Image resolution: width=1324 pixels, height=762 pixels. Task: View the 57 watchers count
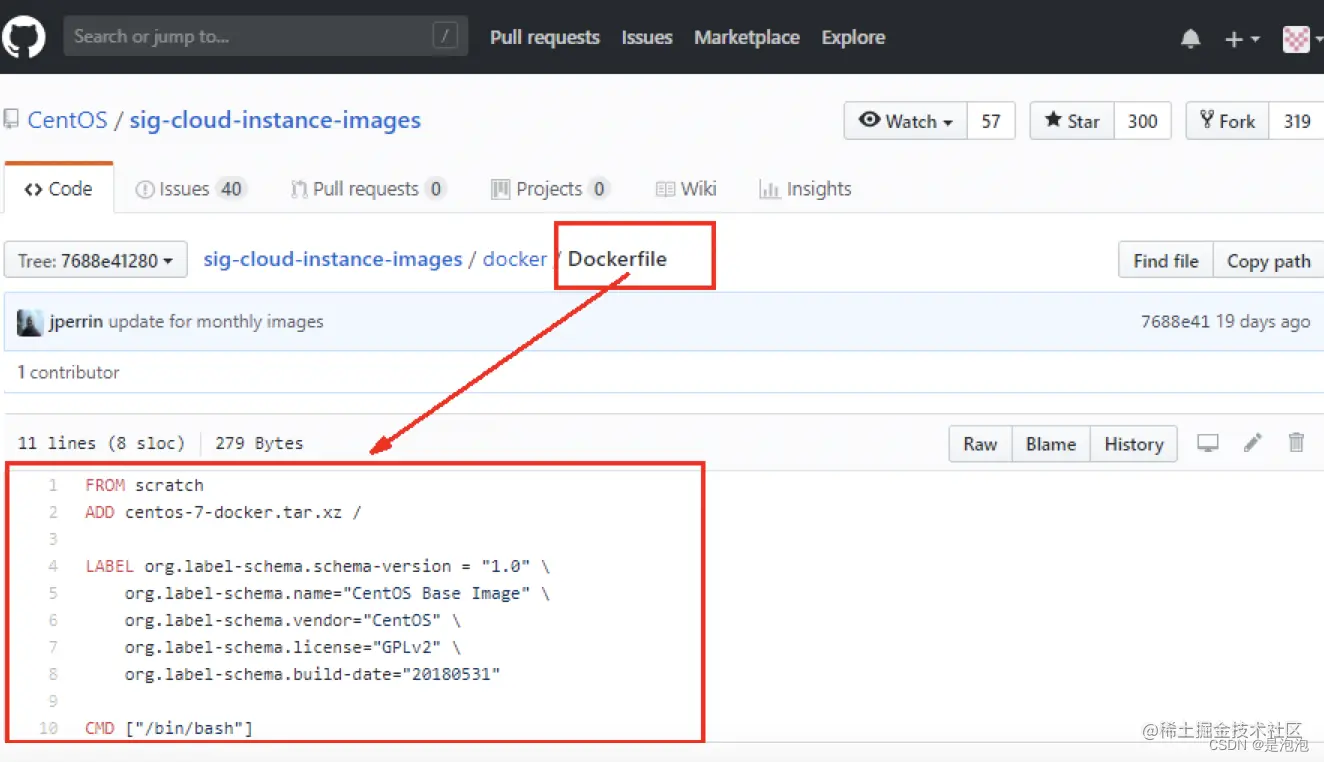point(991,121)
